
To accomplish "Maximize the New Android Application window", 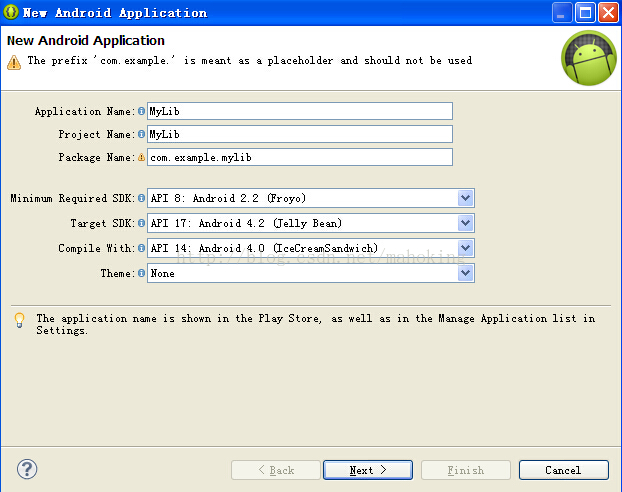I will tap(585, 12).
